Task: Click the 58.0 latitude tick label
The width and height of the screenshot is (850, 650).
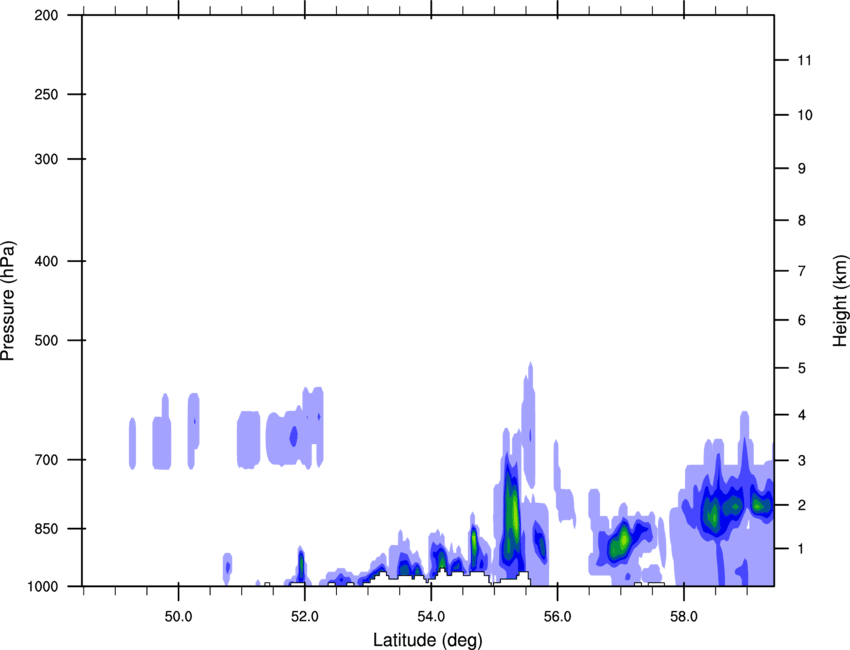Action: [x=684, y=617]
